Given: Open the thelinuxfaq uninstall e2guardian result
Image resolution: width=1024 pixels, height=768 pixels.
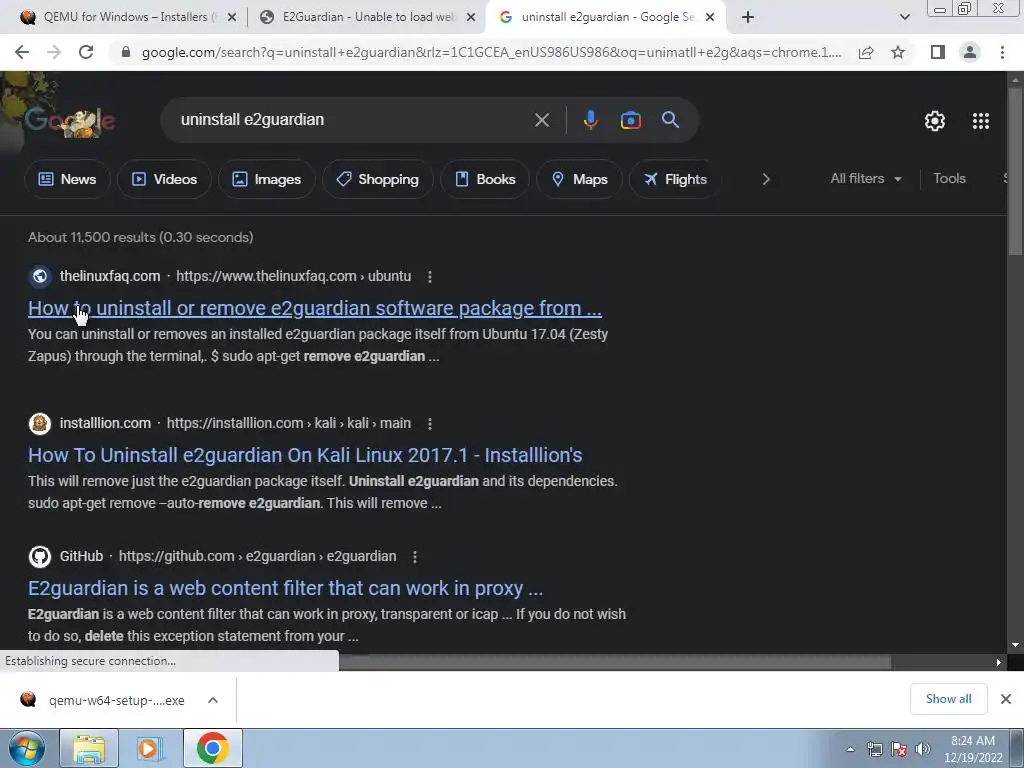Looking at the screenshot, I should (x=315, y=308).
